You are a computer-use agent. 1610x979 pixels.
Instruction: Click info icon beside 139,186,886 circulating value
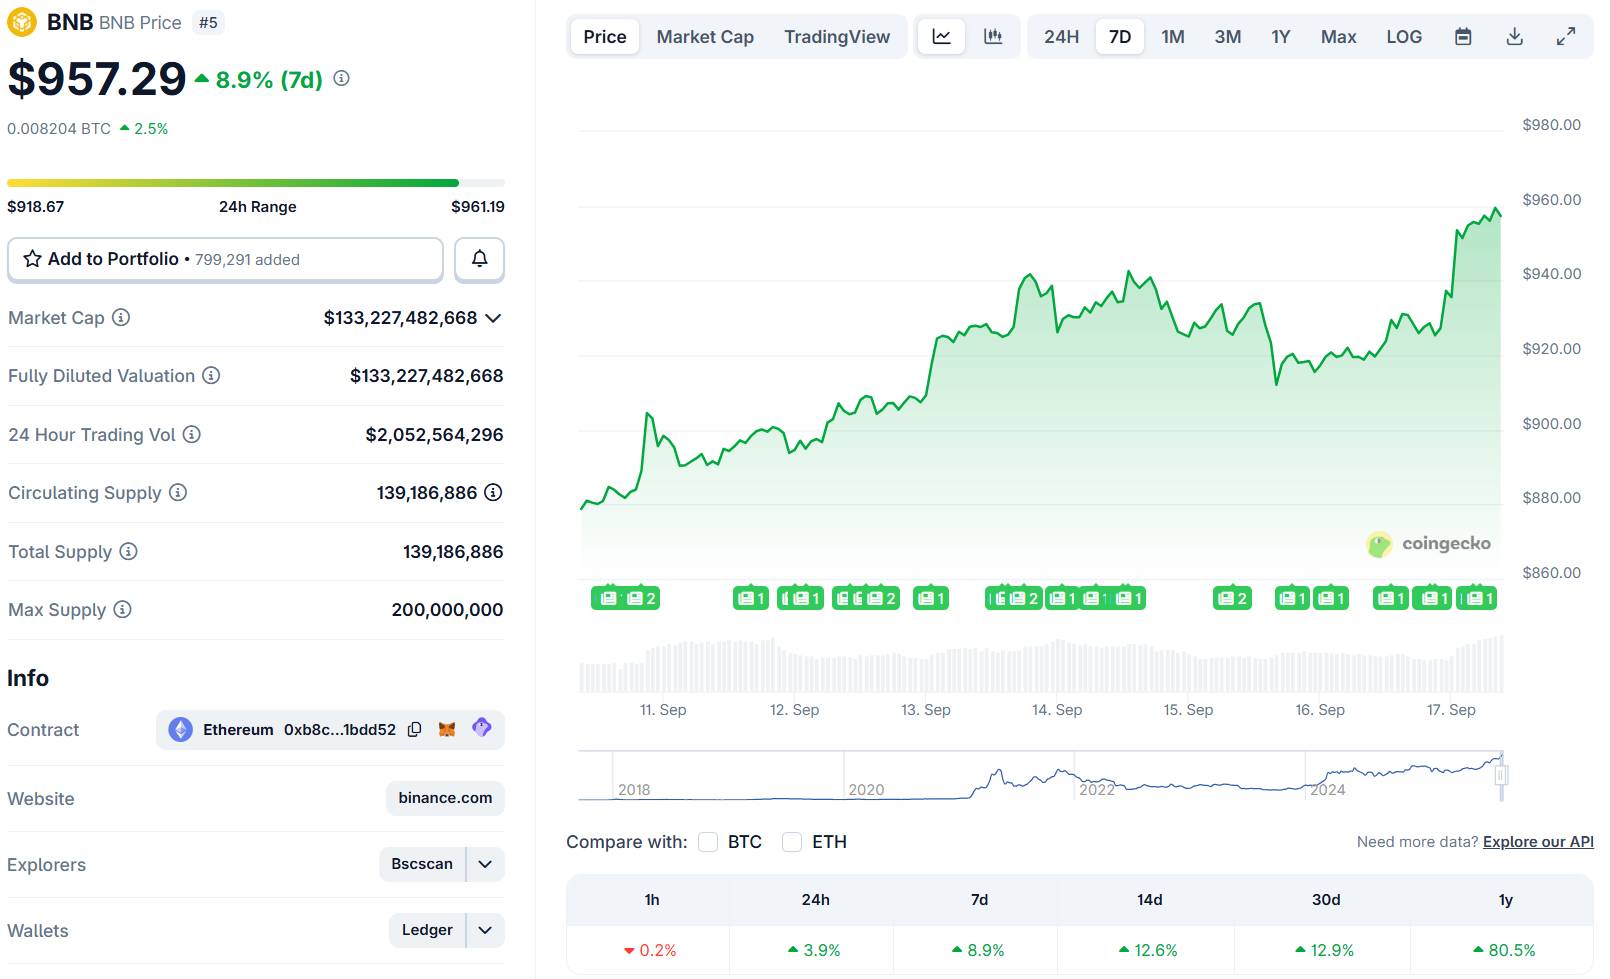click(493, 492)
